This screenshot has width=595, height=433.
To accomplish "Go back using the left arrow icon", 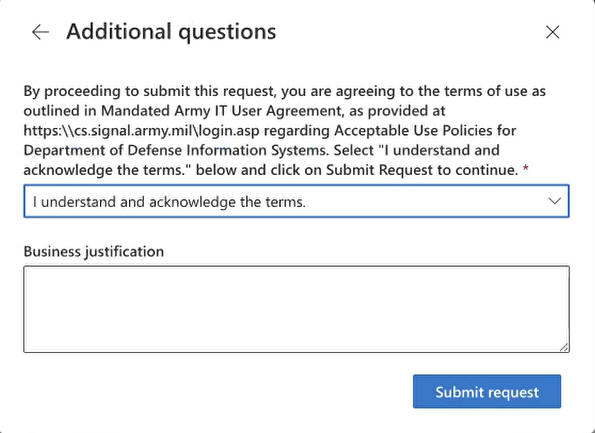I will tap(41, 32).
